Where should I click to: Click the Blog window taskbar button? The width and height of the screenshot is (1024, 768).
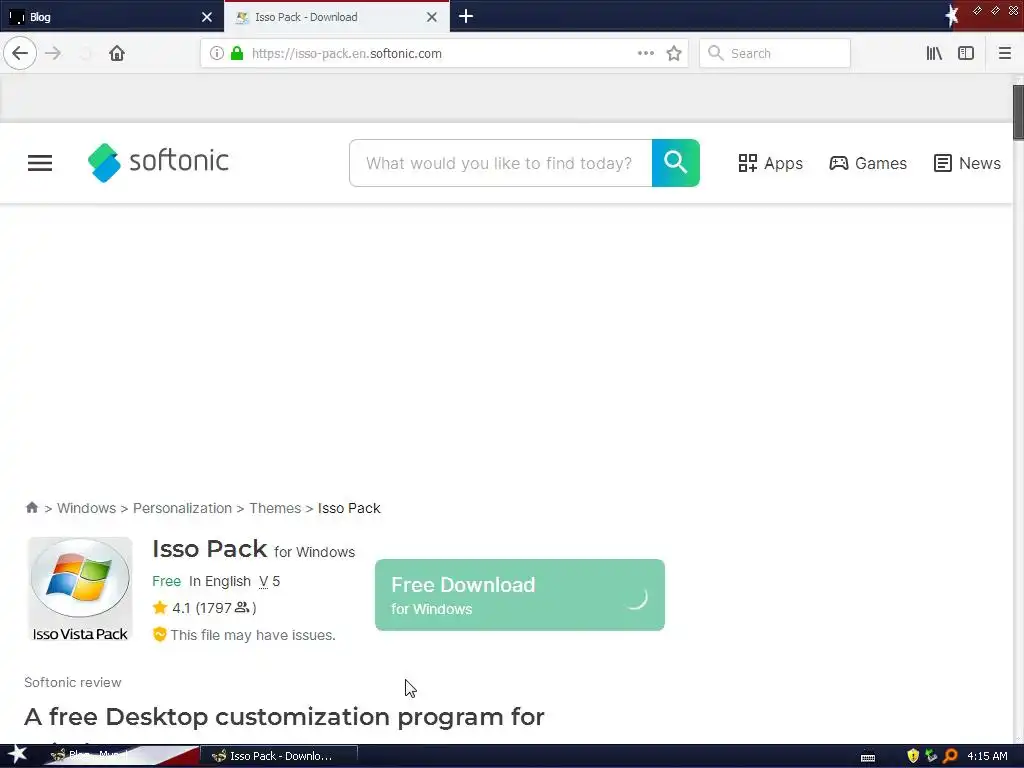coord(121,756)
